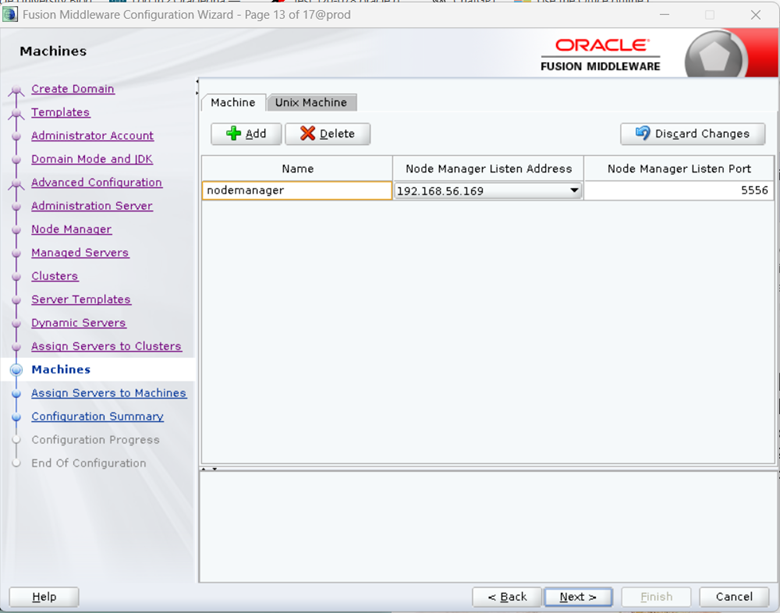Click the 5556 listen port cell
The width and height of the screenshot is (780, 613).
coord(679,191)
